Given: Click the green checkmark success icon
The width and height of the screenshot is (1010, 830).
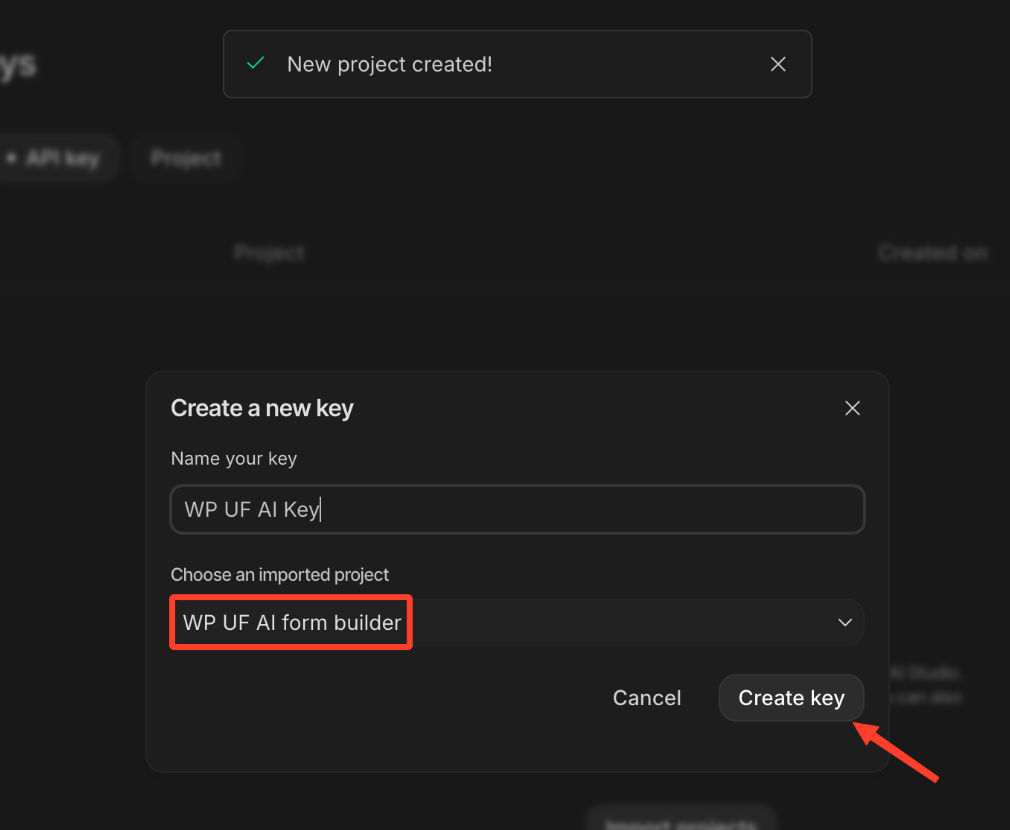Looking at the screenshot, I should coord(256,63).
